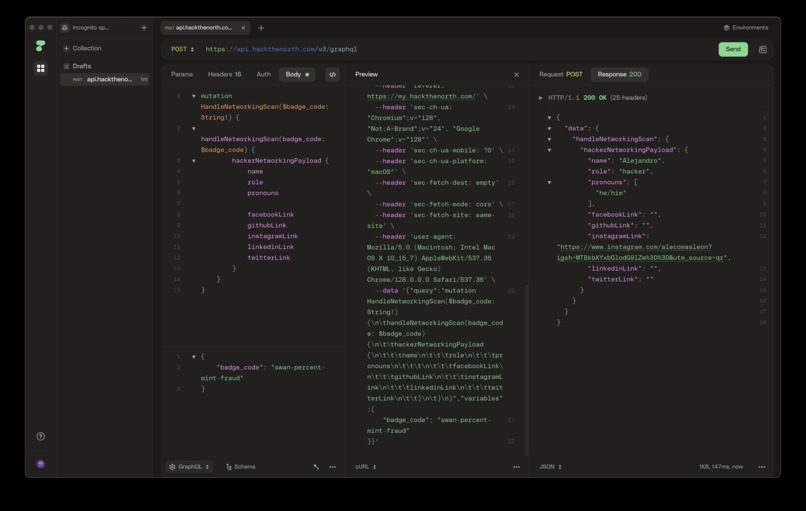
Task: Add a new request tab with plus icon
Action: coord(261,28)
